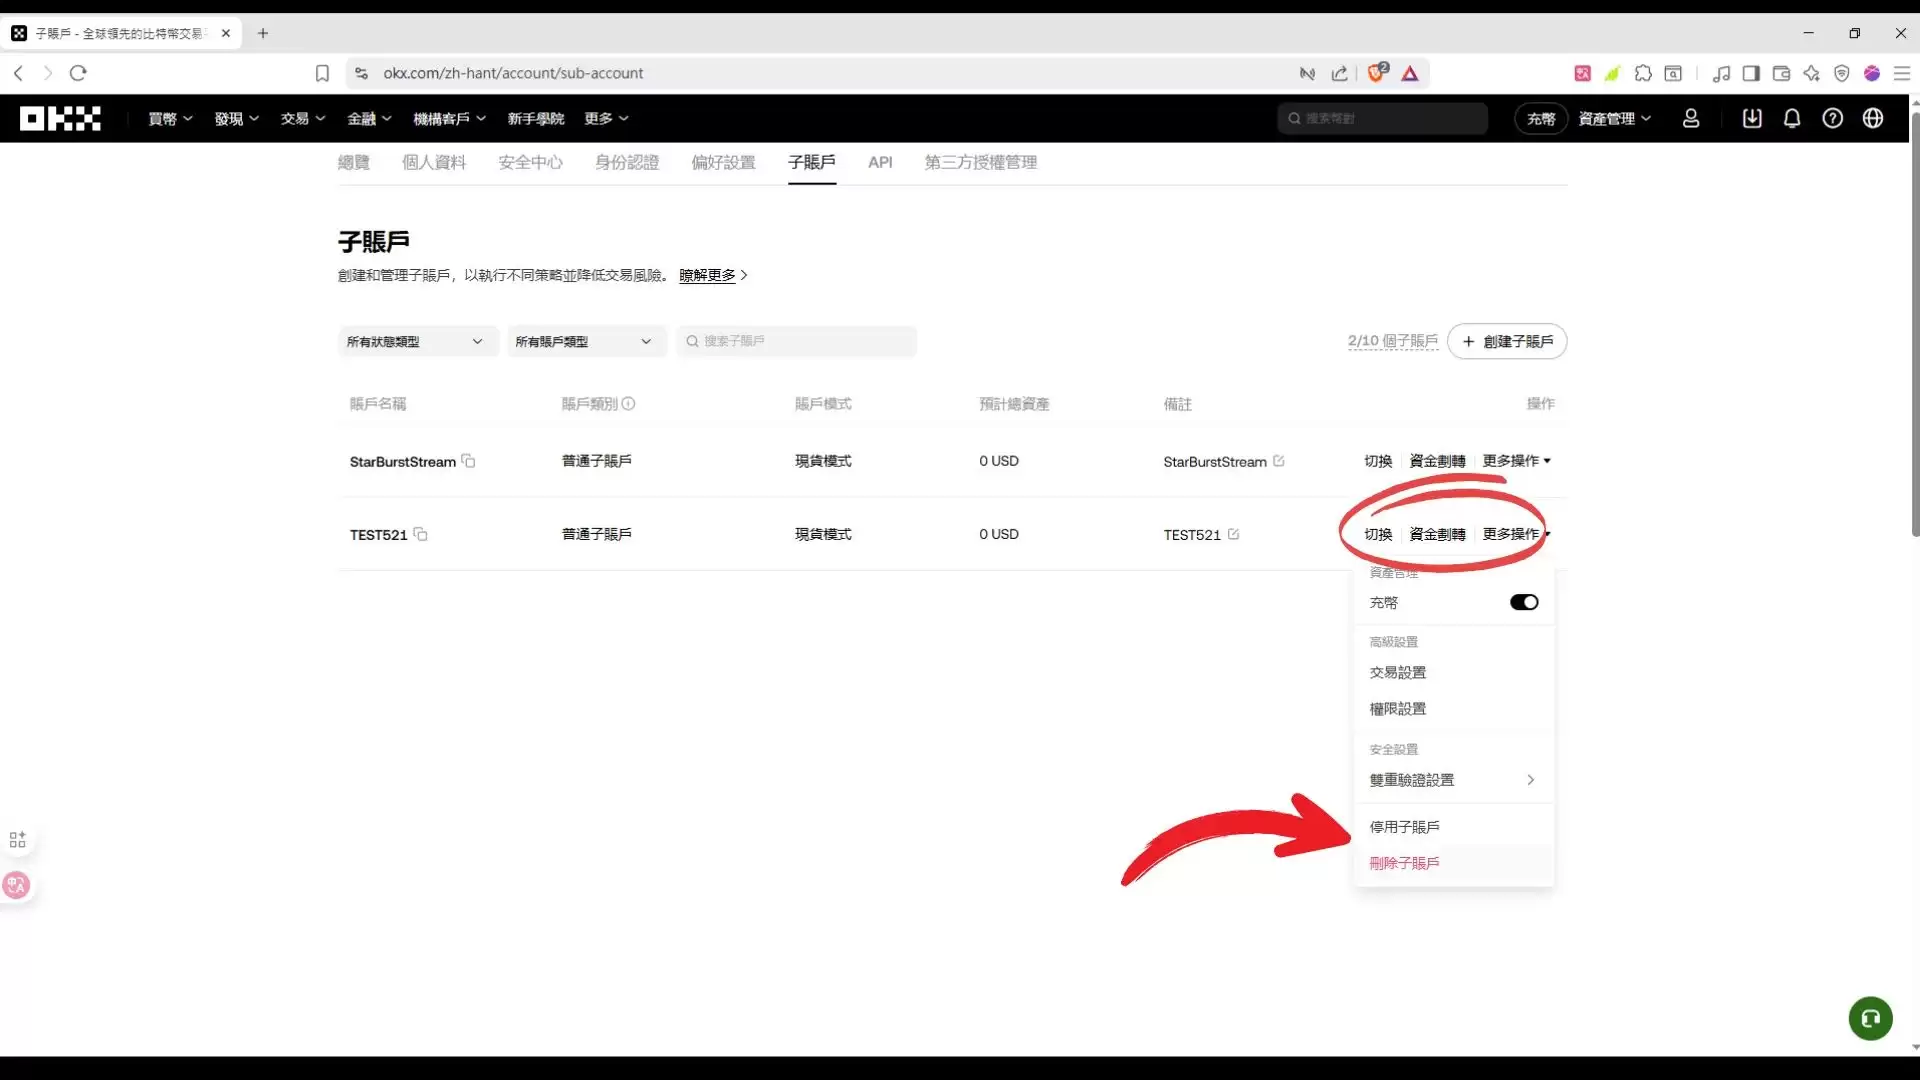1920x1080 pixels.
Task: Open the notification bell in the top navbar
Action: click(1791, 118)
